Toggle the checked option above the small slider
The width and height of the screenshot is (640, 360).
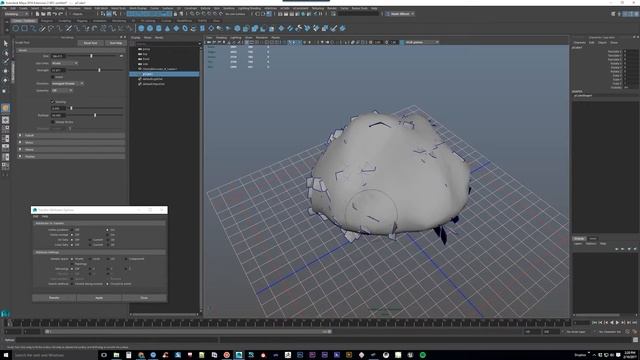point(53,102)
